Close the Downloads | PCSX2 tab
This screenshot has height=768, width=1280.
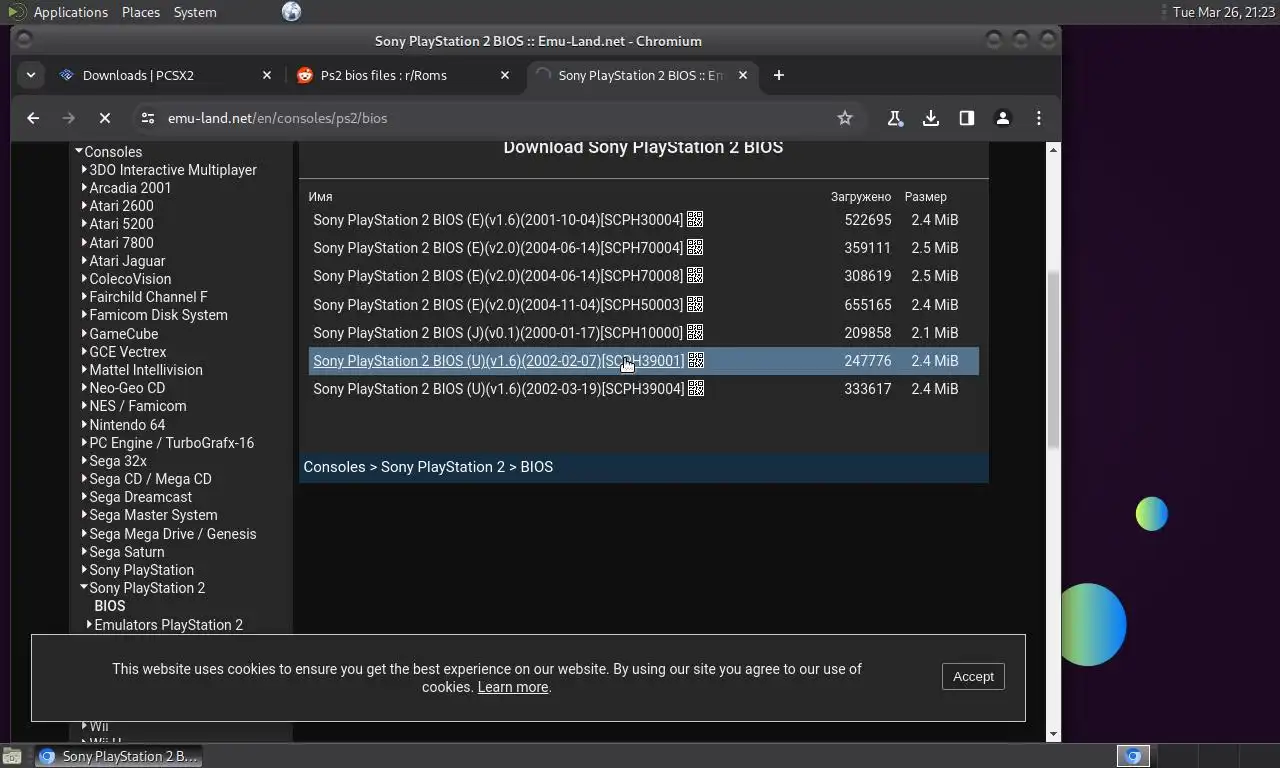267,75
